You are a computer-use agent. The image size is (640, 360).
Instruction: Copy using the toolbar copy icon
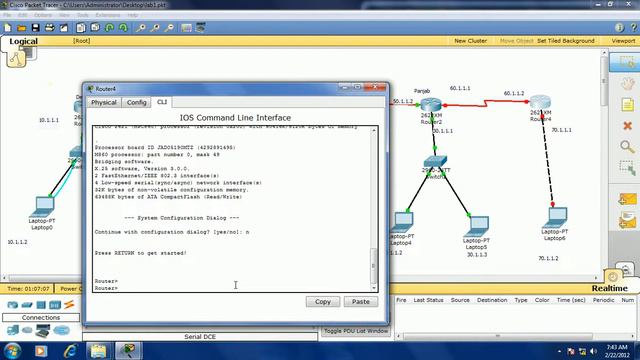pos(80,28)
